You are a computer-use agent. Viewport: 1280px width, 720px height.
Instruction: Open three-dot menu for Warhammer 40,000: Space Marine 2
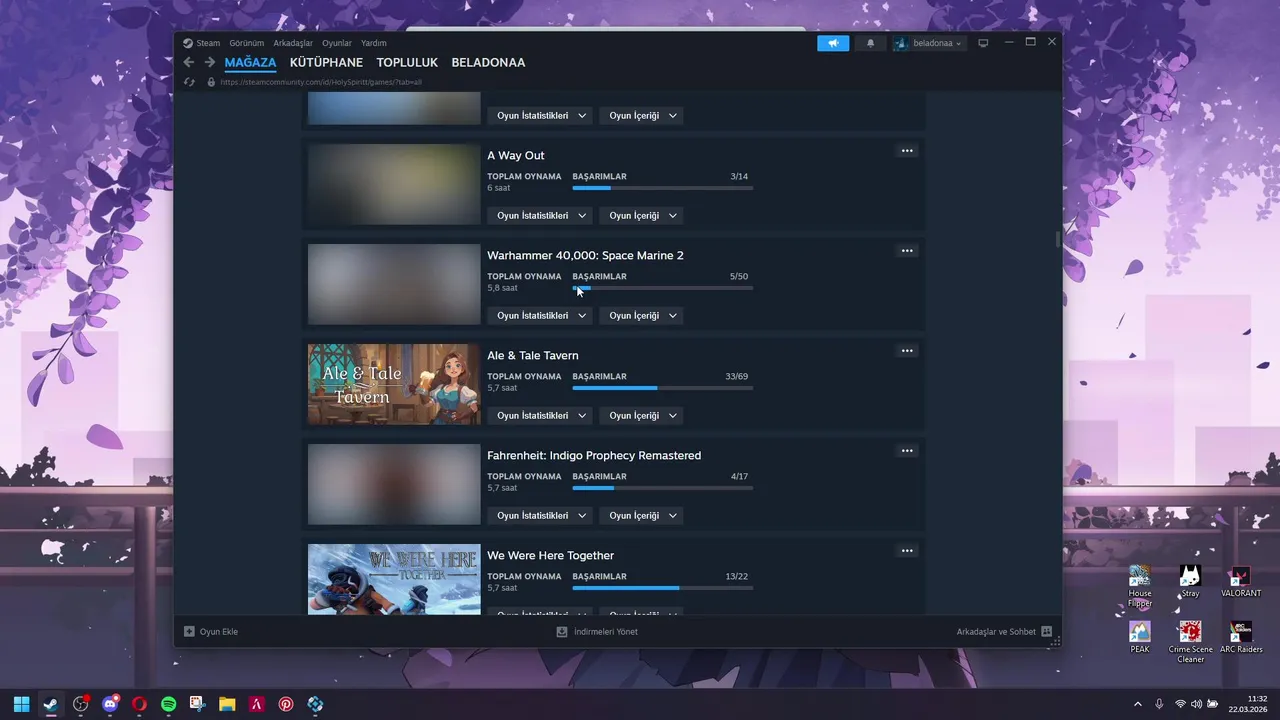(907, 251)
